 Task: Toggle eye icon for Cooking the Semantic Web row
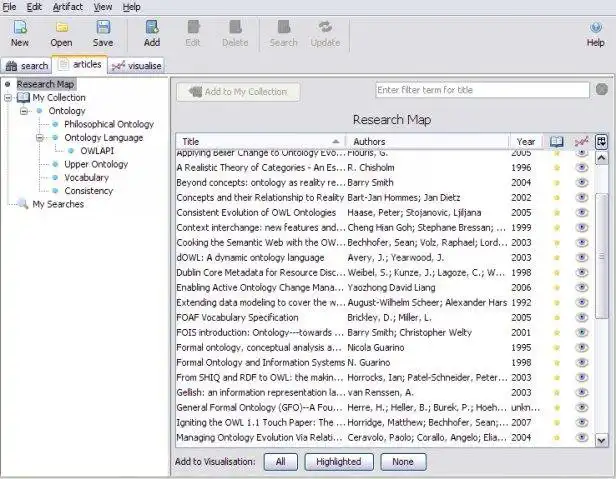[x=582, y=242]
